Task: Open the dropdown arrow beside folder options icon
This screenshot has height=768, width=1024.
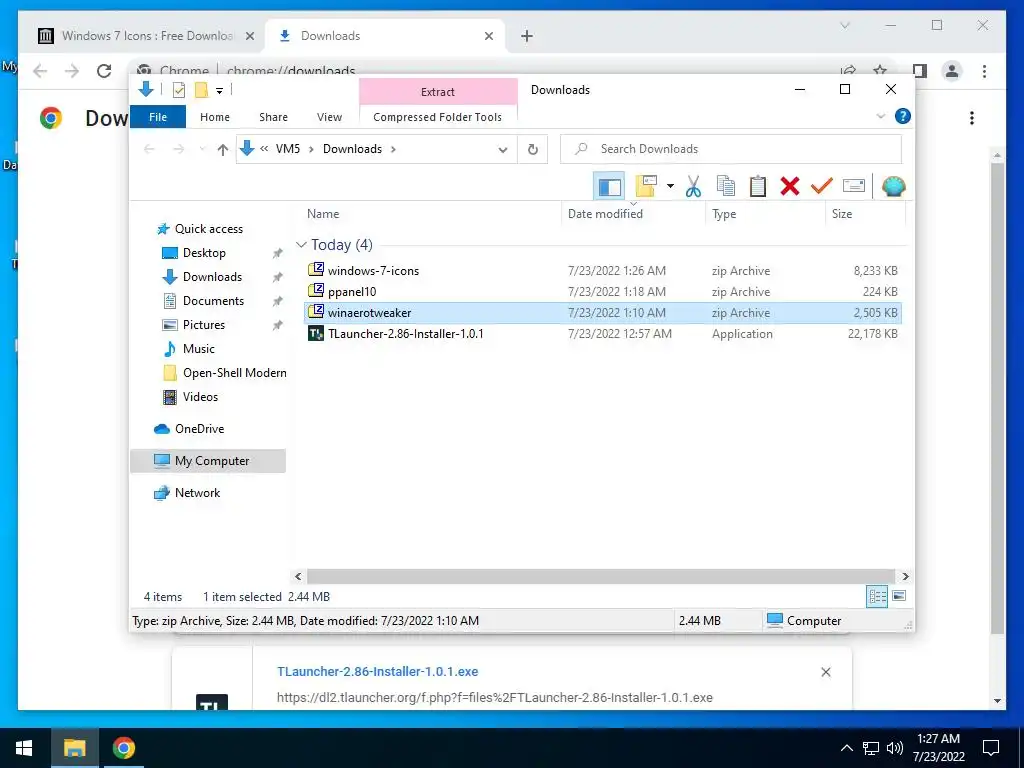Action: pos(670,187)
